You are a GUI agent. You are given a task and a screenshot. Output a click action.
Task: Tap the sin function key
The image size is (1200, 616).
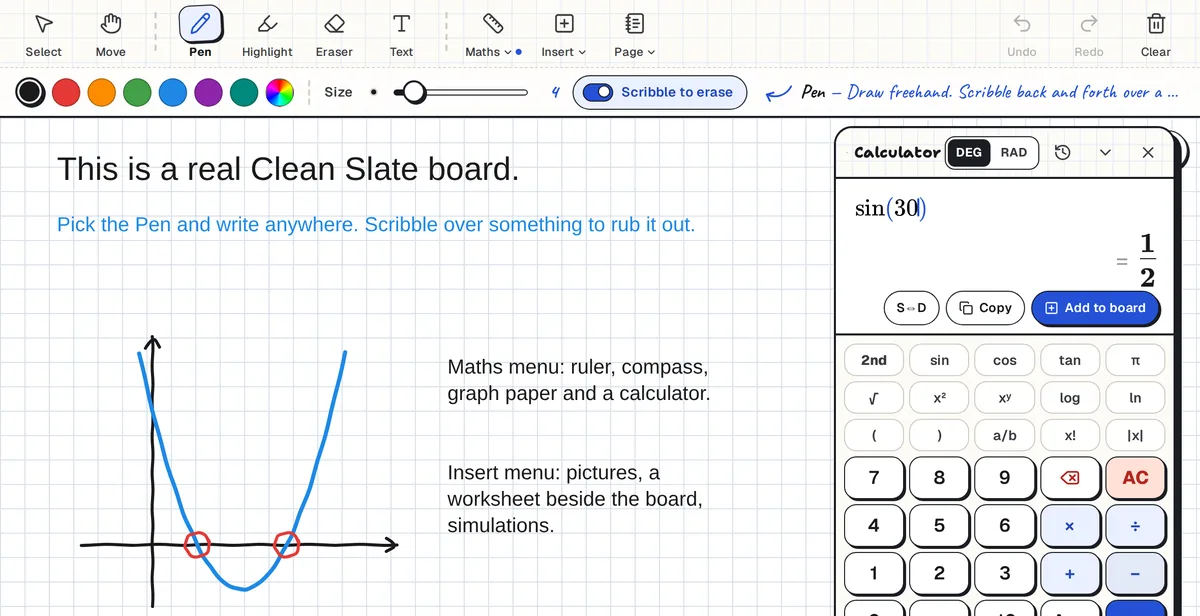coord(939,360)
